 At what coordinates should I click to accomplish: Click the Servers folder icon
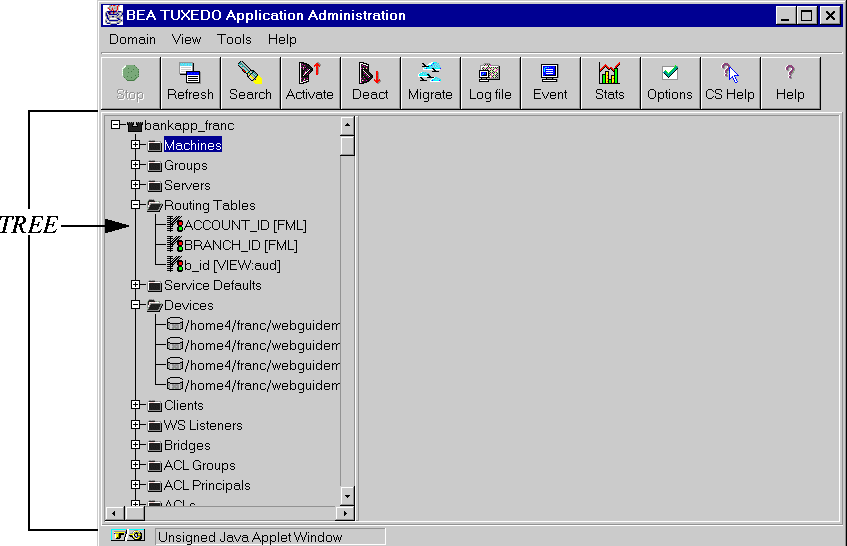155,186
